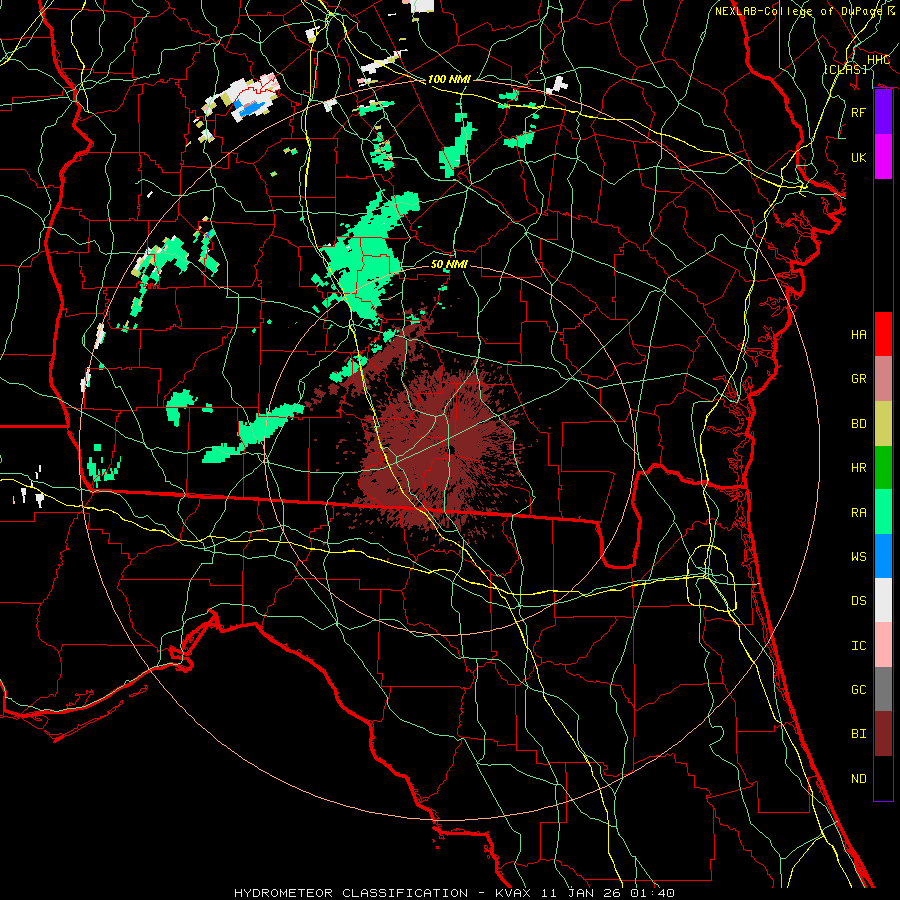Click the UK magenta legend swatch
Viewport: 900px width, 900px height.
point(883,157)
